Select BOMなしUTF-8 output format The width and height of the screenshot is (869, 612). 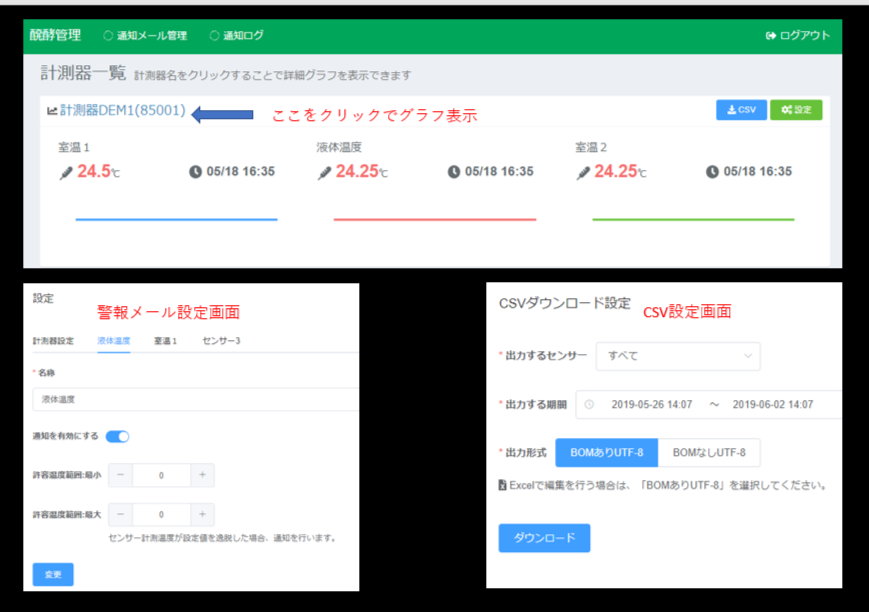click(709, 453)
